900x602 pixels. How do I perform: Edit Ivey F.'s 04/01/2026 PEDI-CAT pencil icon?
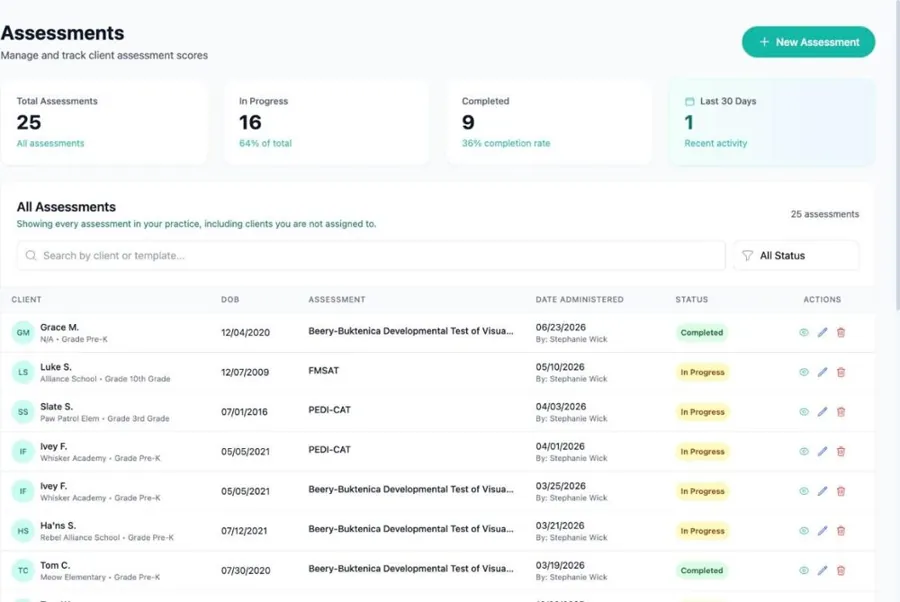click(x=823, y=451)
